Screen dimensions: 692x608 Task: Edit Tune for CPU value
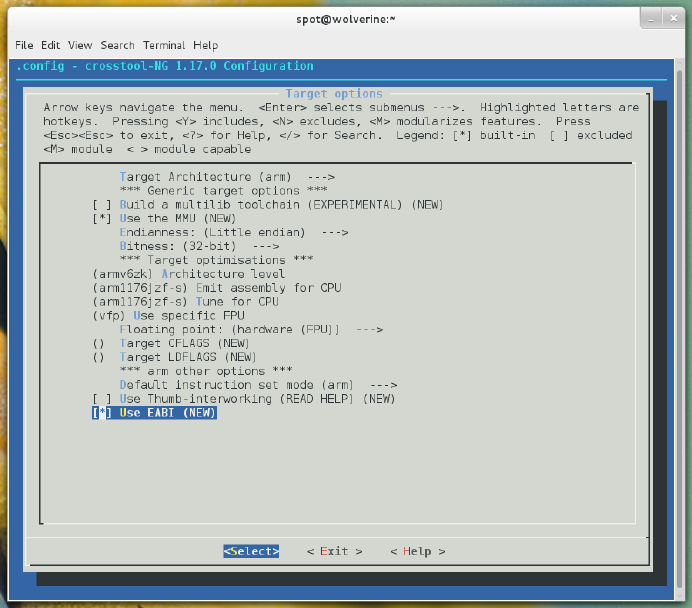[x=185, y=302]
